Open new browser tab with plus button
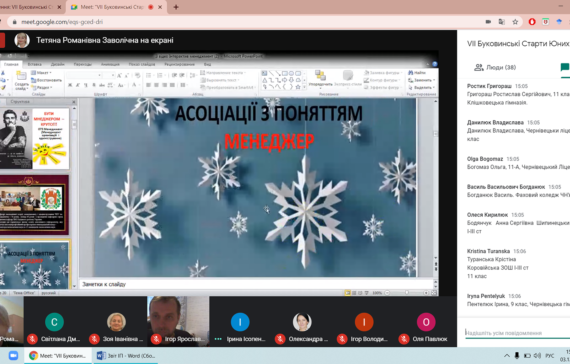Image resolution: width=570 pixels, height=364 pixels. [176, 7]
